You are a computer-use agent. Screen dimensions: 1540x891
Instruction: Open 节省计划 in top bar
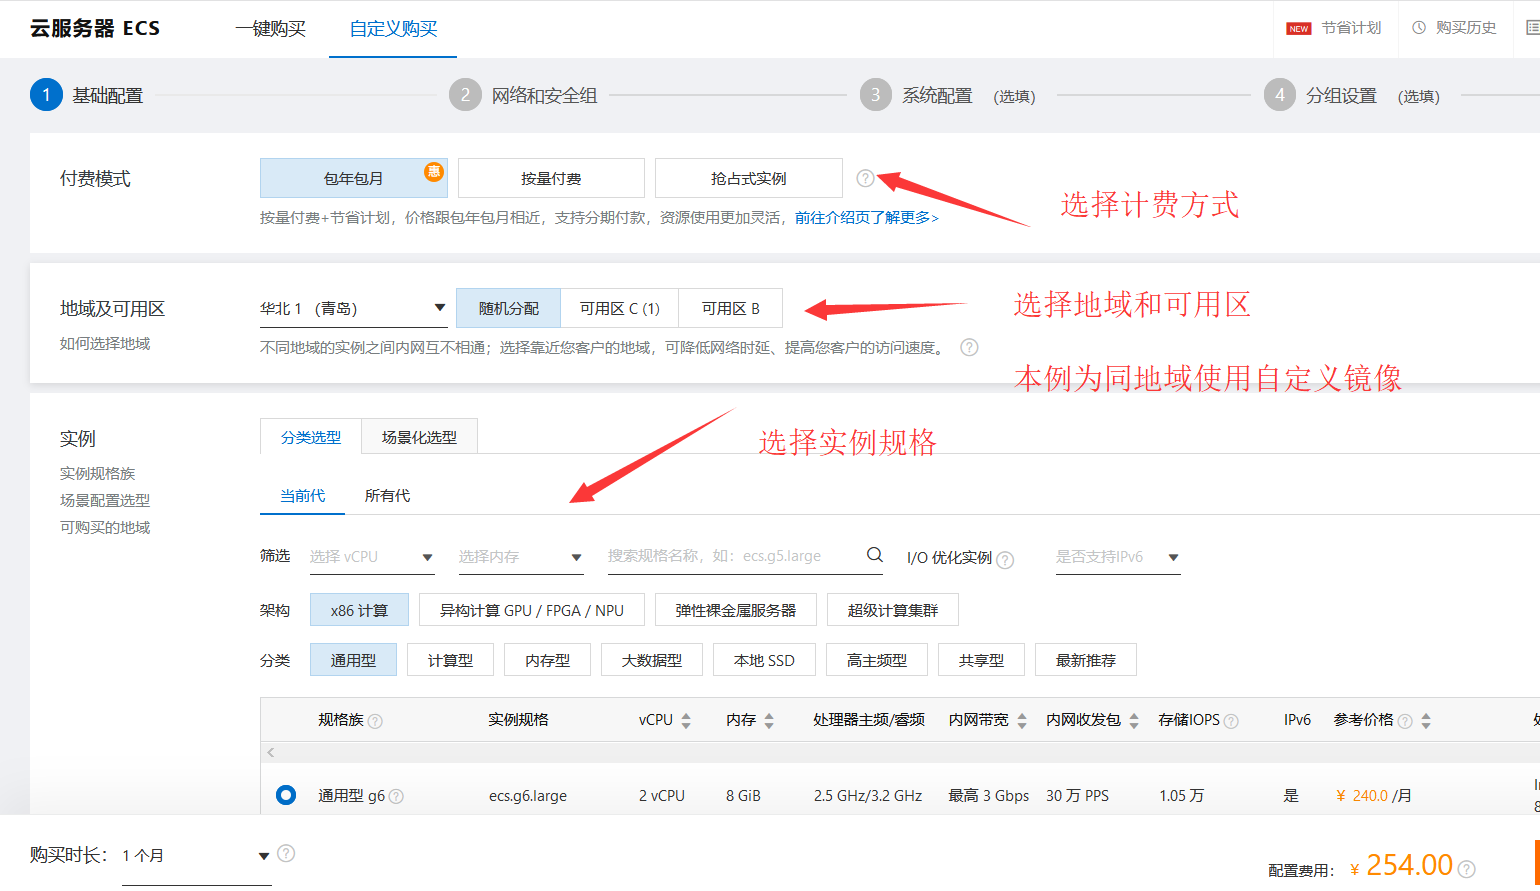[1351, 28]
